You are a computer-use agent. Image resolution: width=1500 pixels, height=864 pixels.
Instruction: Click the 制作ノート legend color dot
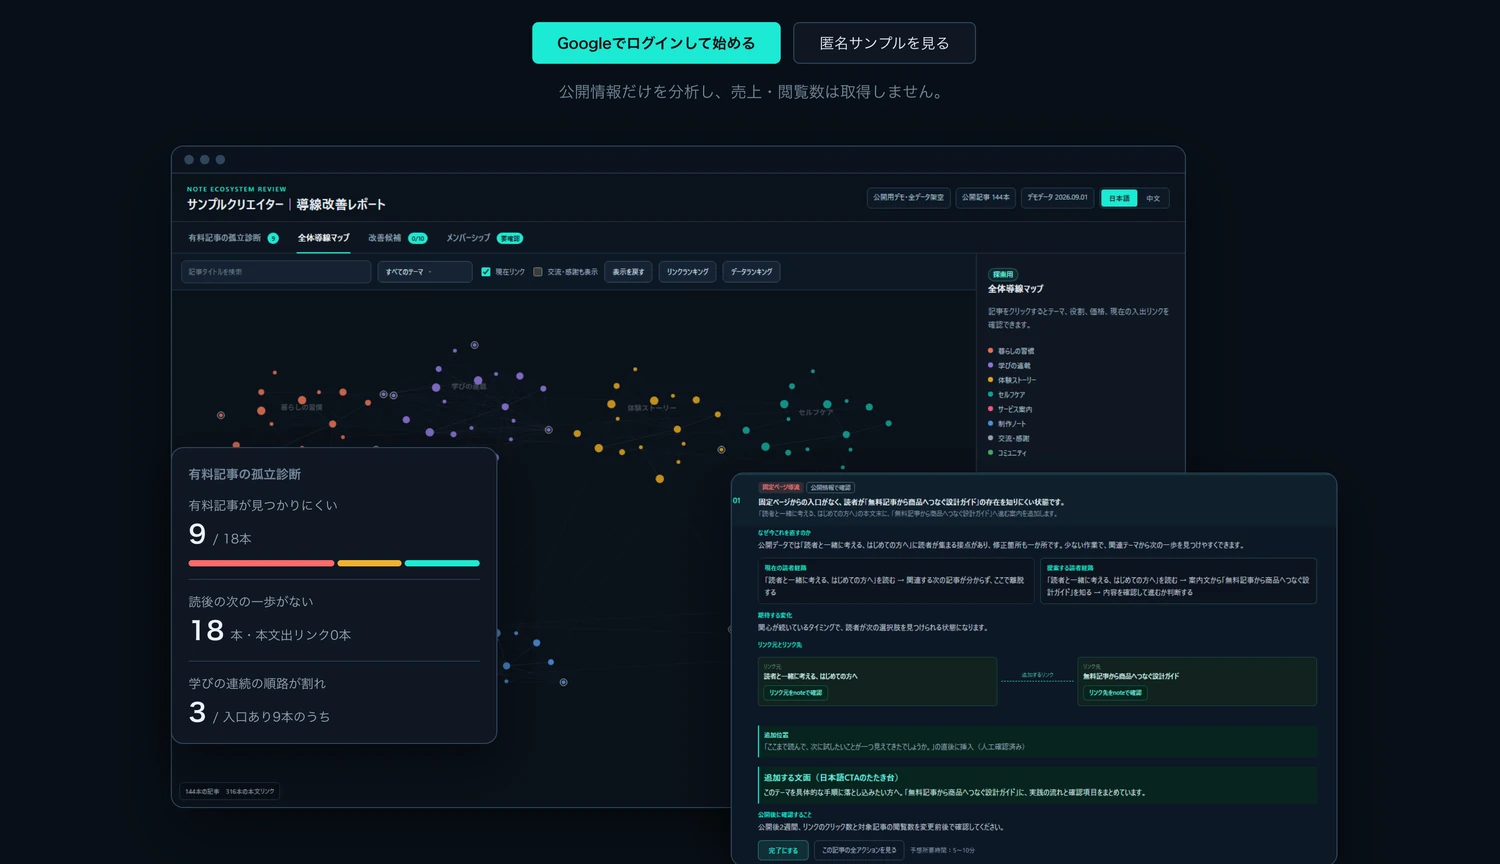991,423
